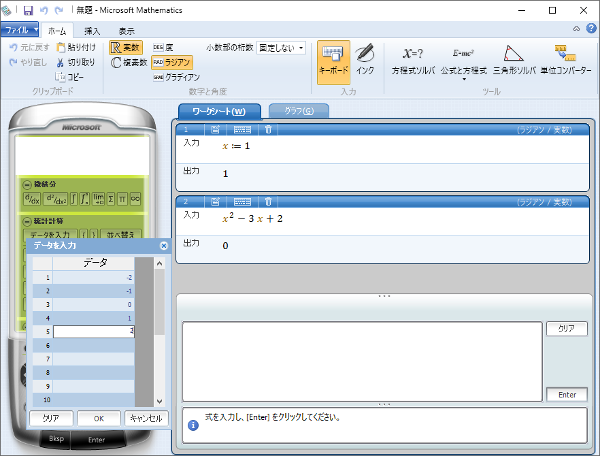Click data dialog scrollbar up arrow

pyautogui.click(x=160, y=263)
